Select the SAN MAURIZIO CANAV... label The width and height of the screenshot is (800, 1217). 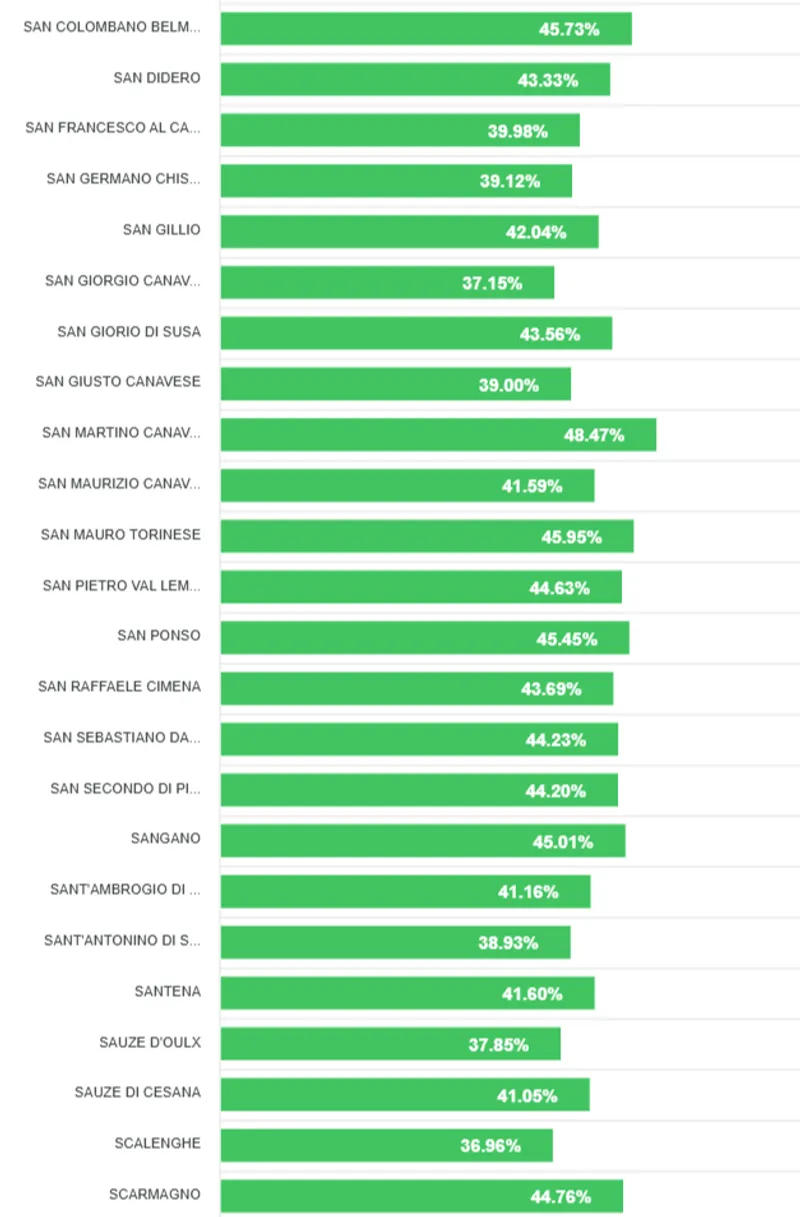(119, 484)
